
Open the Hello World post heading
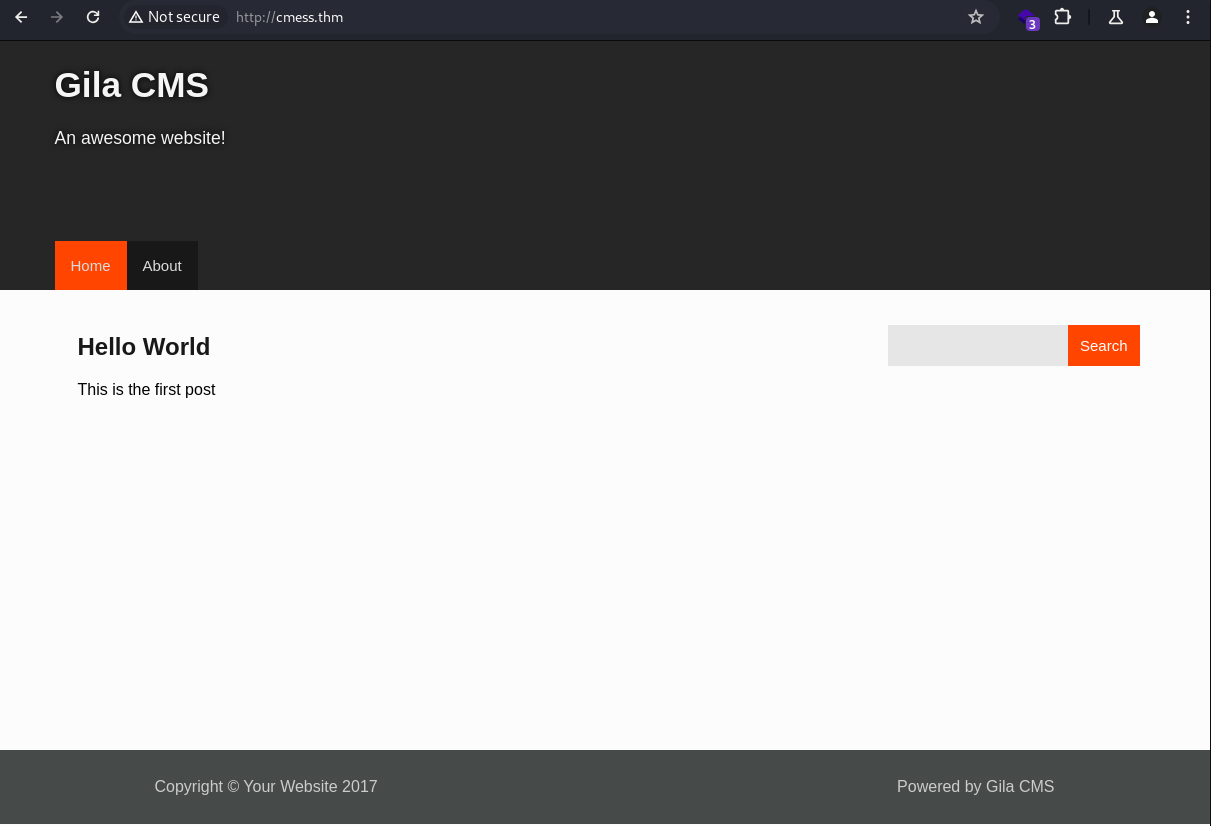pyautogui.click(x=144, y=347)
